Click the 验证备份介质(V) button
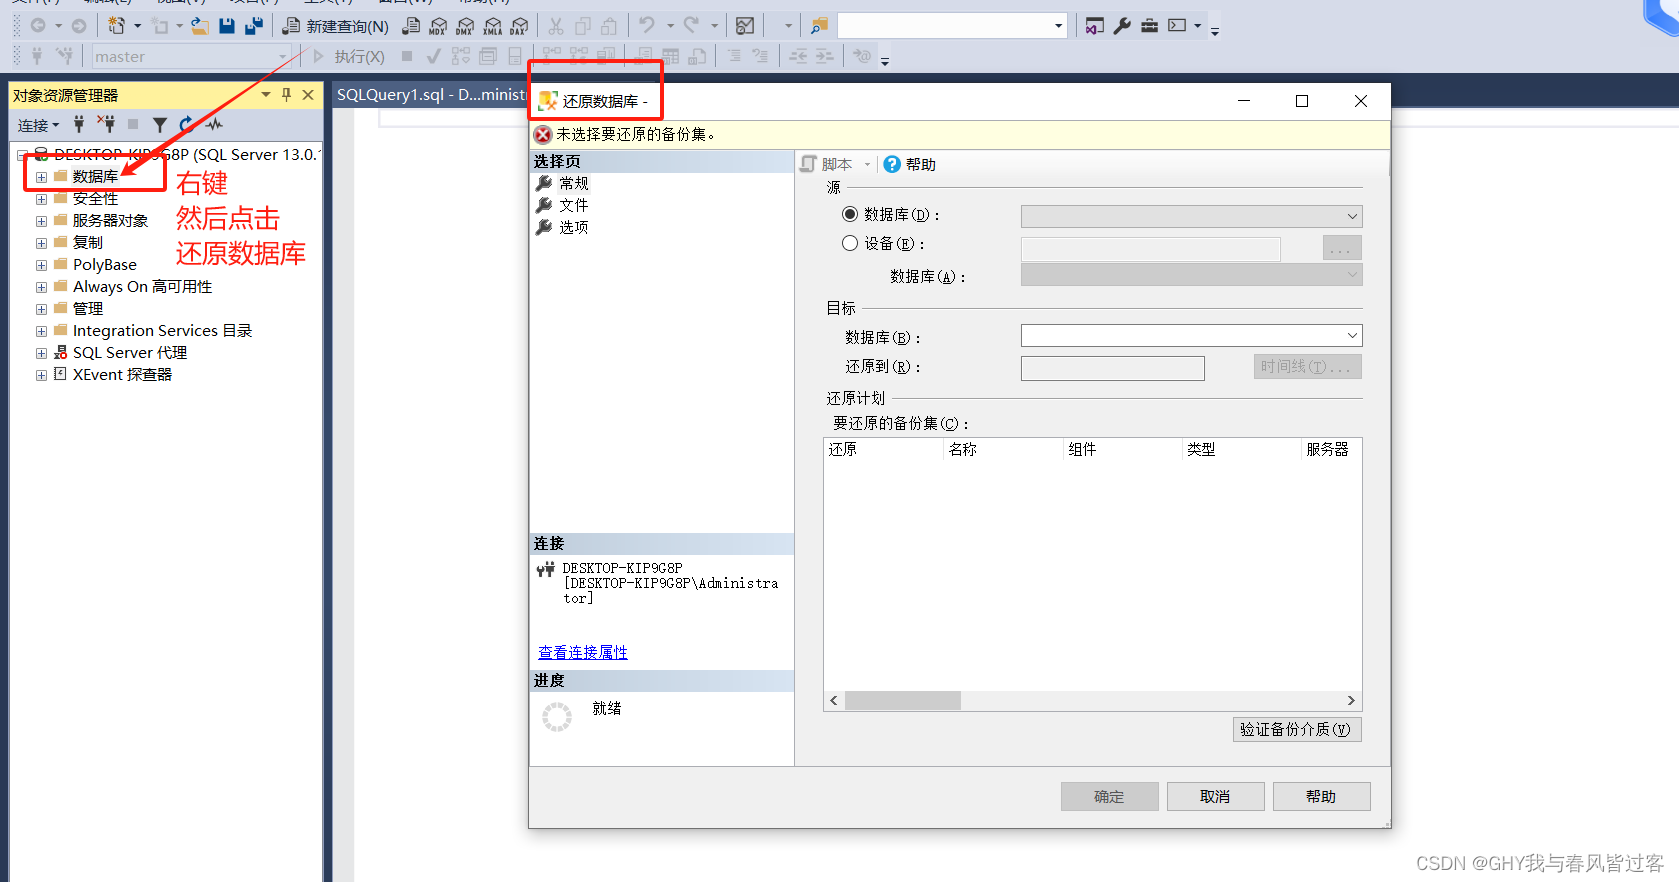This screenshot has height=882, width=1679. 1296,729
